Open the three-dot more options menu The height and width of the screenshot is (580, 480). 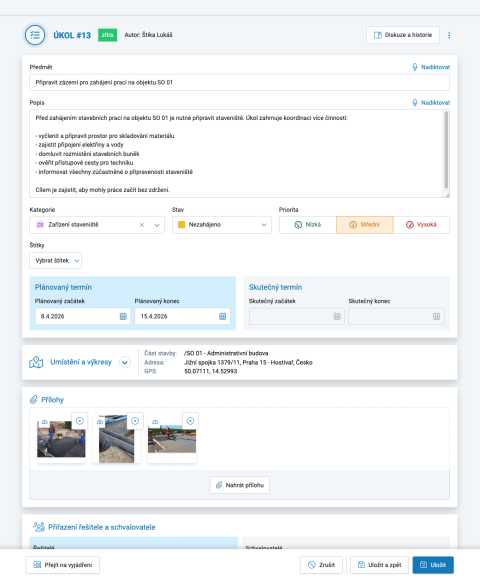(449, 35)
